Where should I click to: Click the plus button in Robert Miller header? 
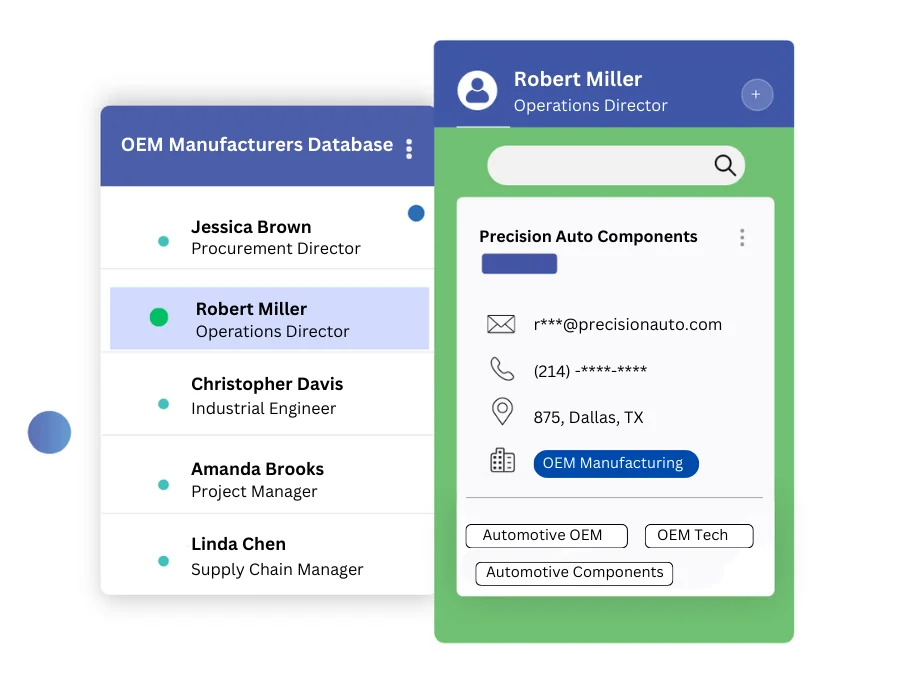(757, 95)
